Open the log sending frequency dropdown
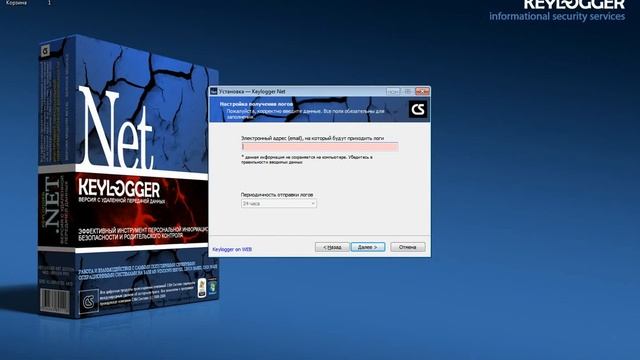This screenshot has height=360, width=640. (279, 203)
